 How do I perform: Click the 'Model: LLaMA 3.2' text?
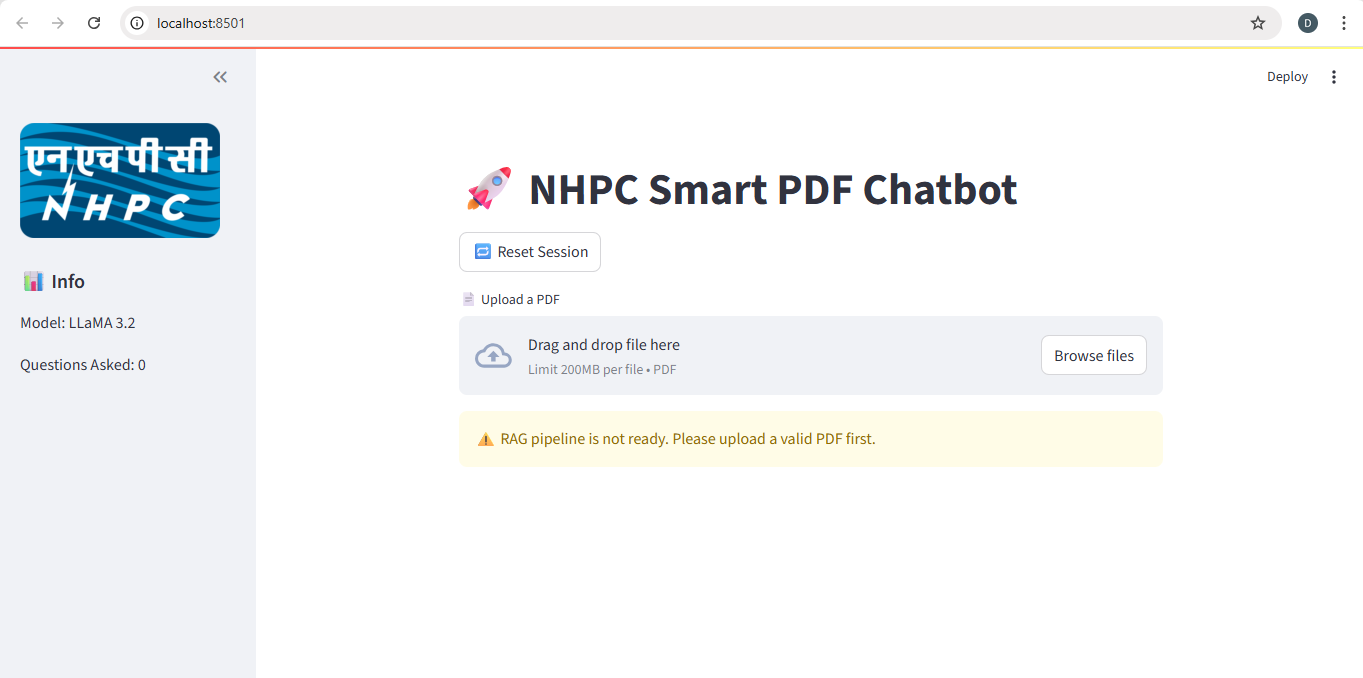click(77, 323)
